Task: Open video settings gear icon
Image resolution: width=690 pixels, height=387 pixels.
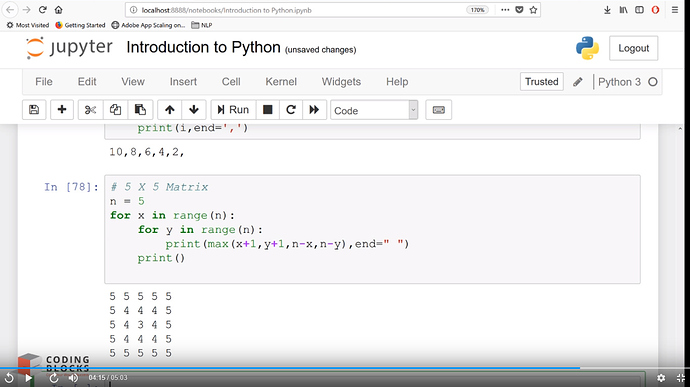Action: [661, 378]
